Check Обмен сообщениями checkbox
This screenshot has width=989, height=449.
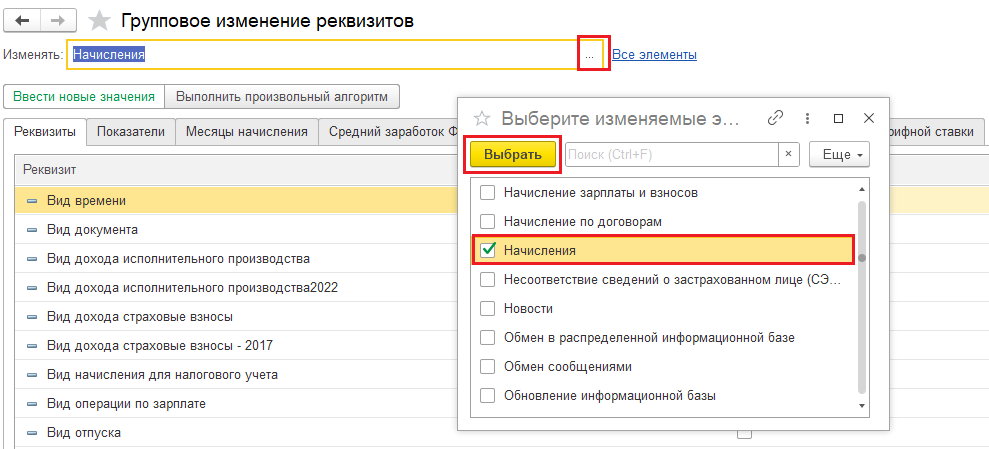488,367
